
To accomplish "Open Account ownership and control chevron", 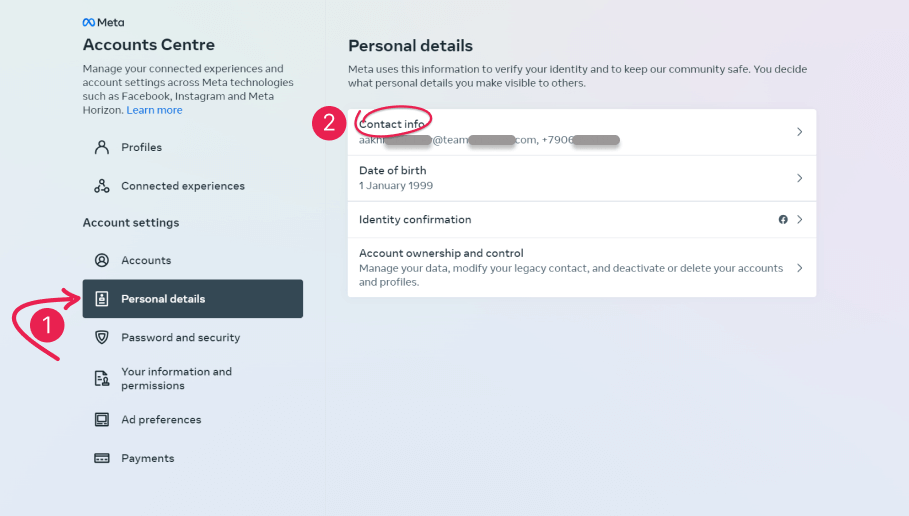I will (799, 268).
